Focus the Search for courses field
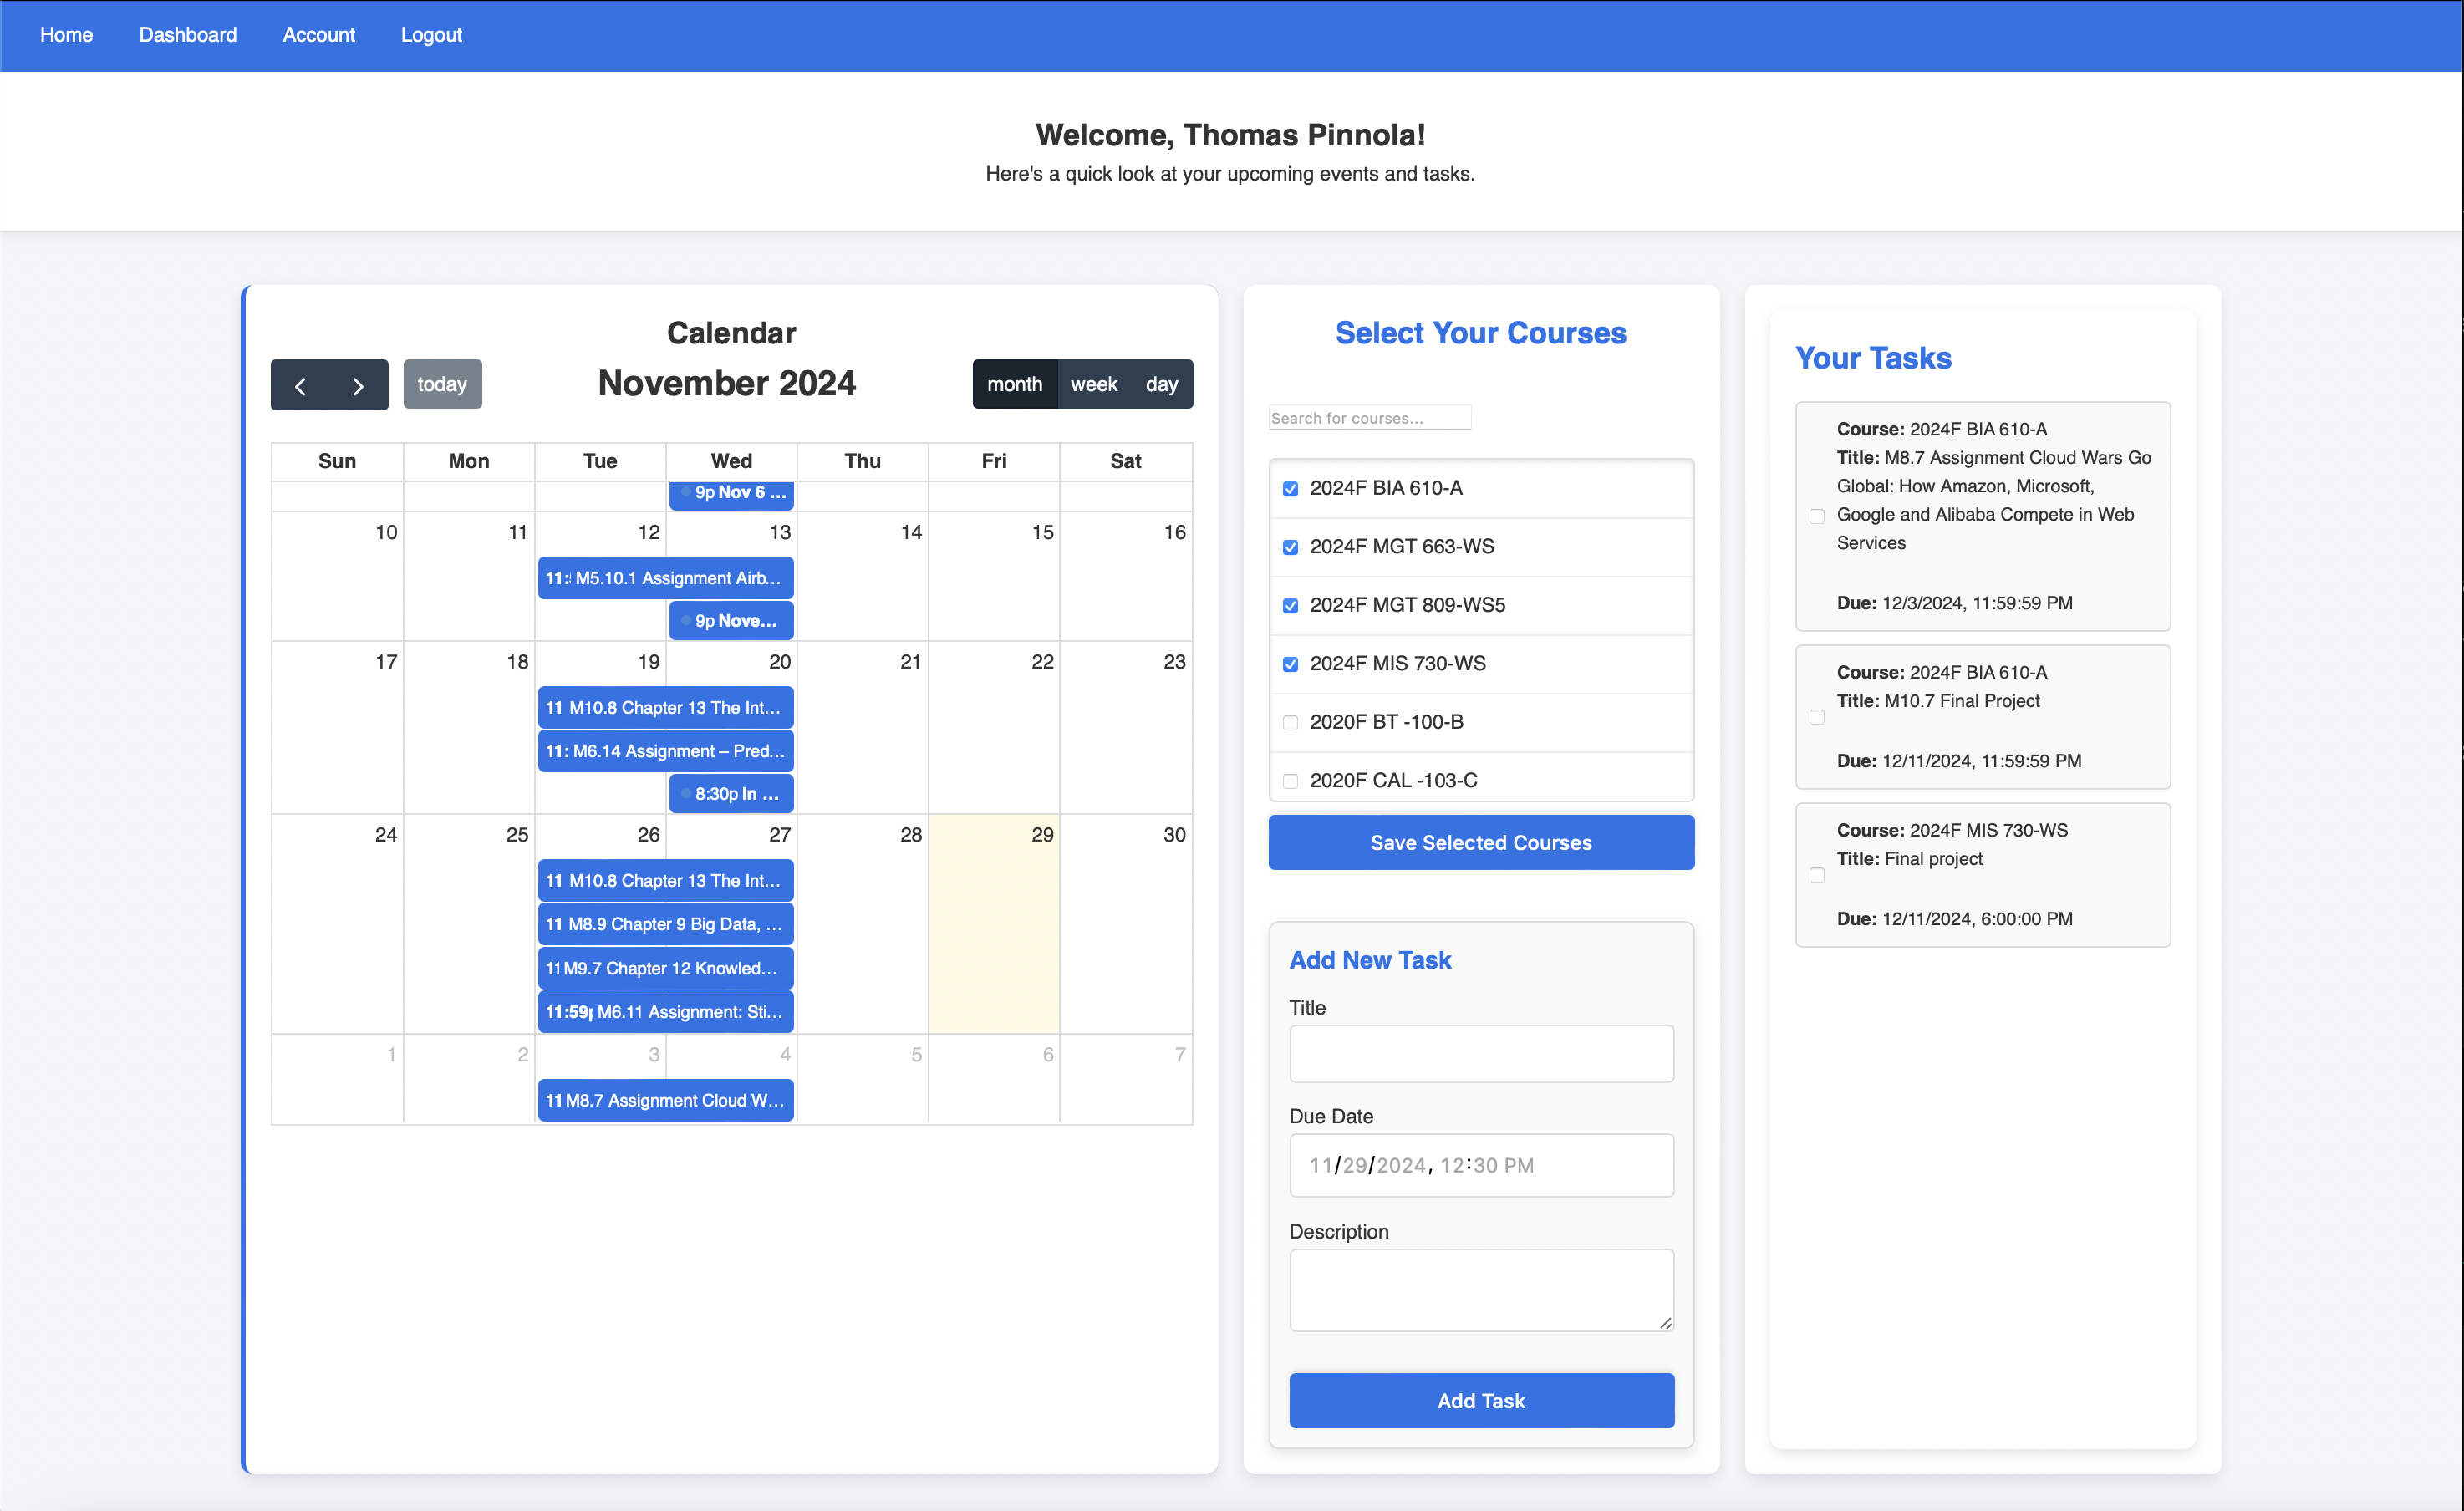Image resolution: width=2464 pixels, height=1511 pixels. coord(1369,418)
